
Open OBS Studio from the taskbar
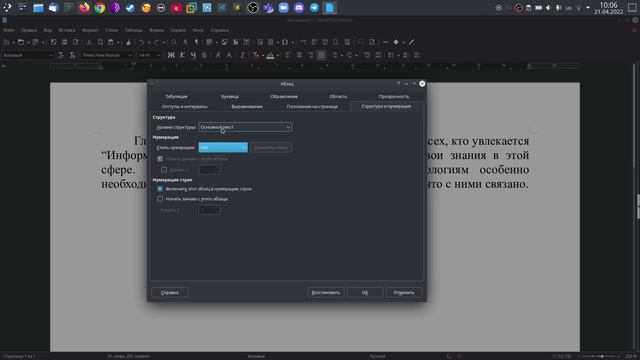coord(253,8)
